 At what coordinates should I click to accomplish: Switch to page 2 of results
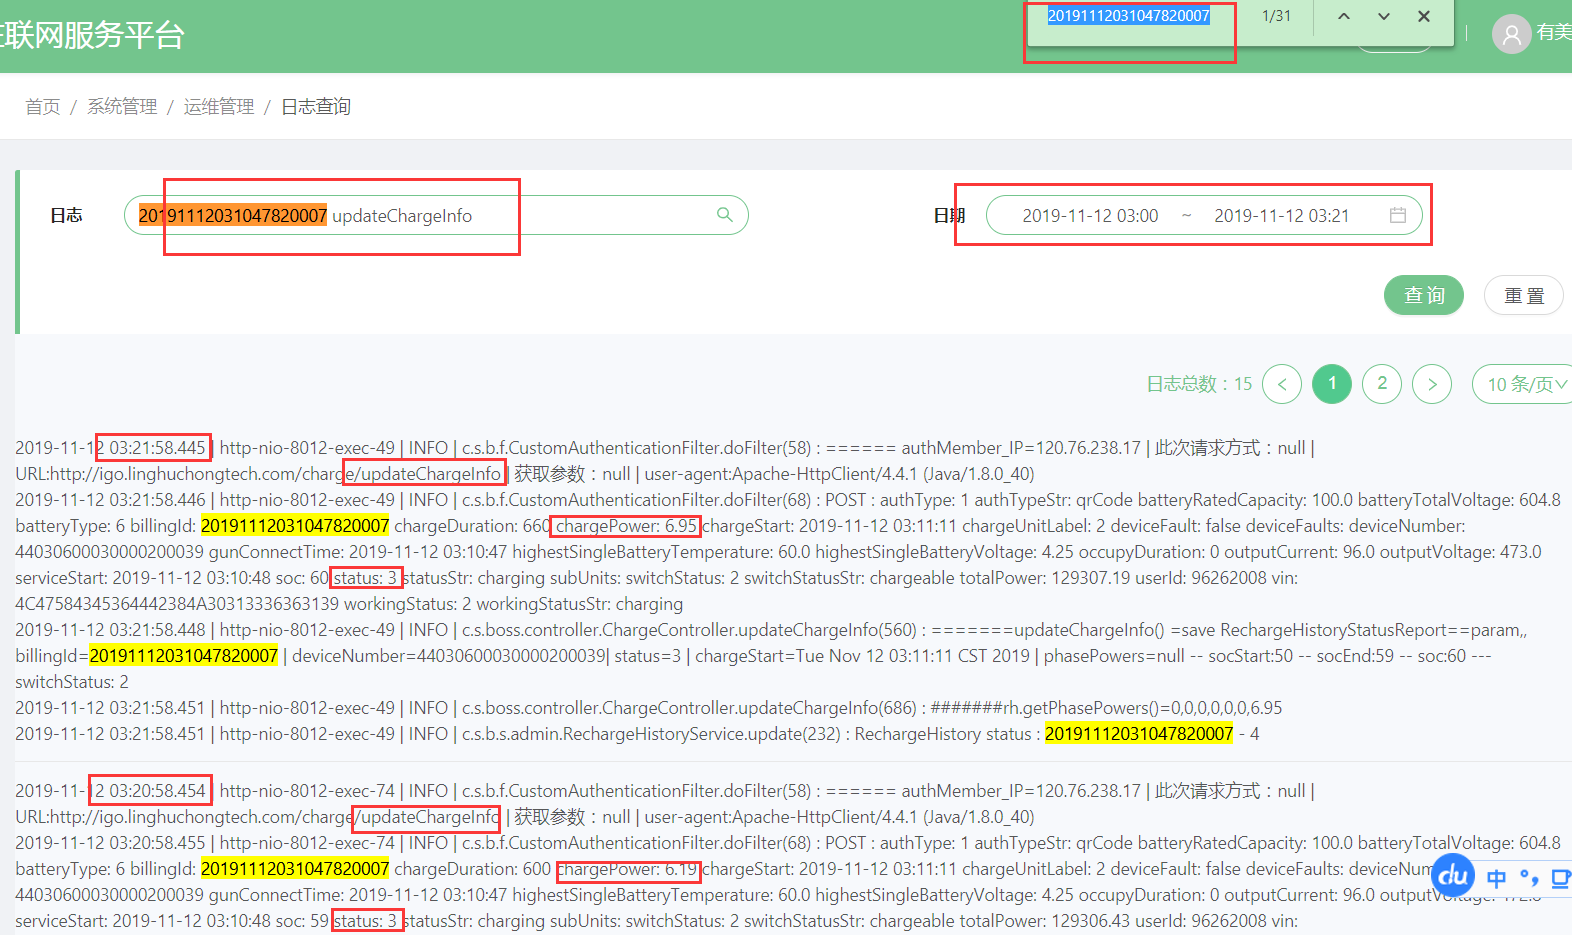tap(1382, 384)
